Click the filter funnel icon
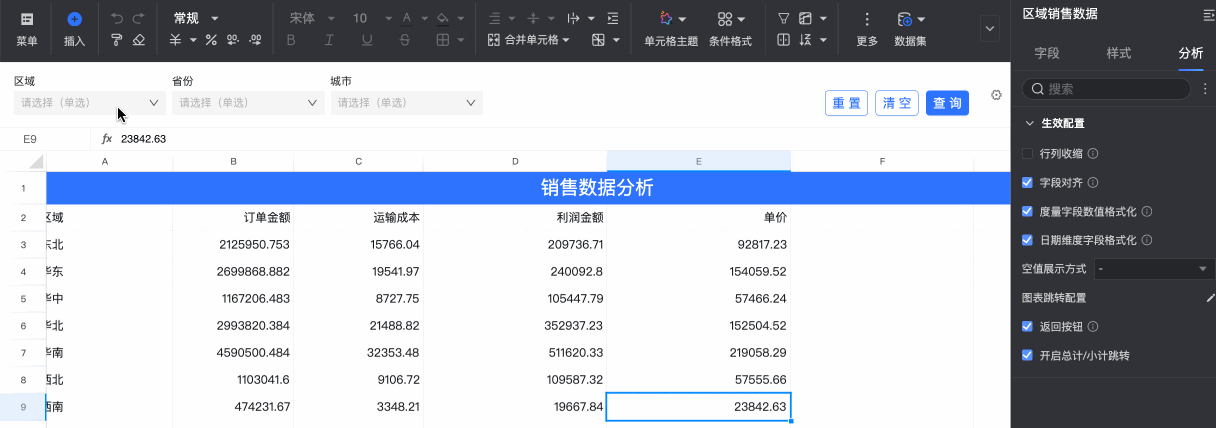The height and width of the screenshot is (428, 1216). pyautogui.click(x=784, y=19)
